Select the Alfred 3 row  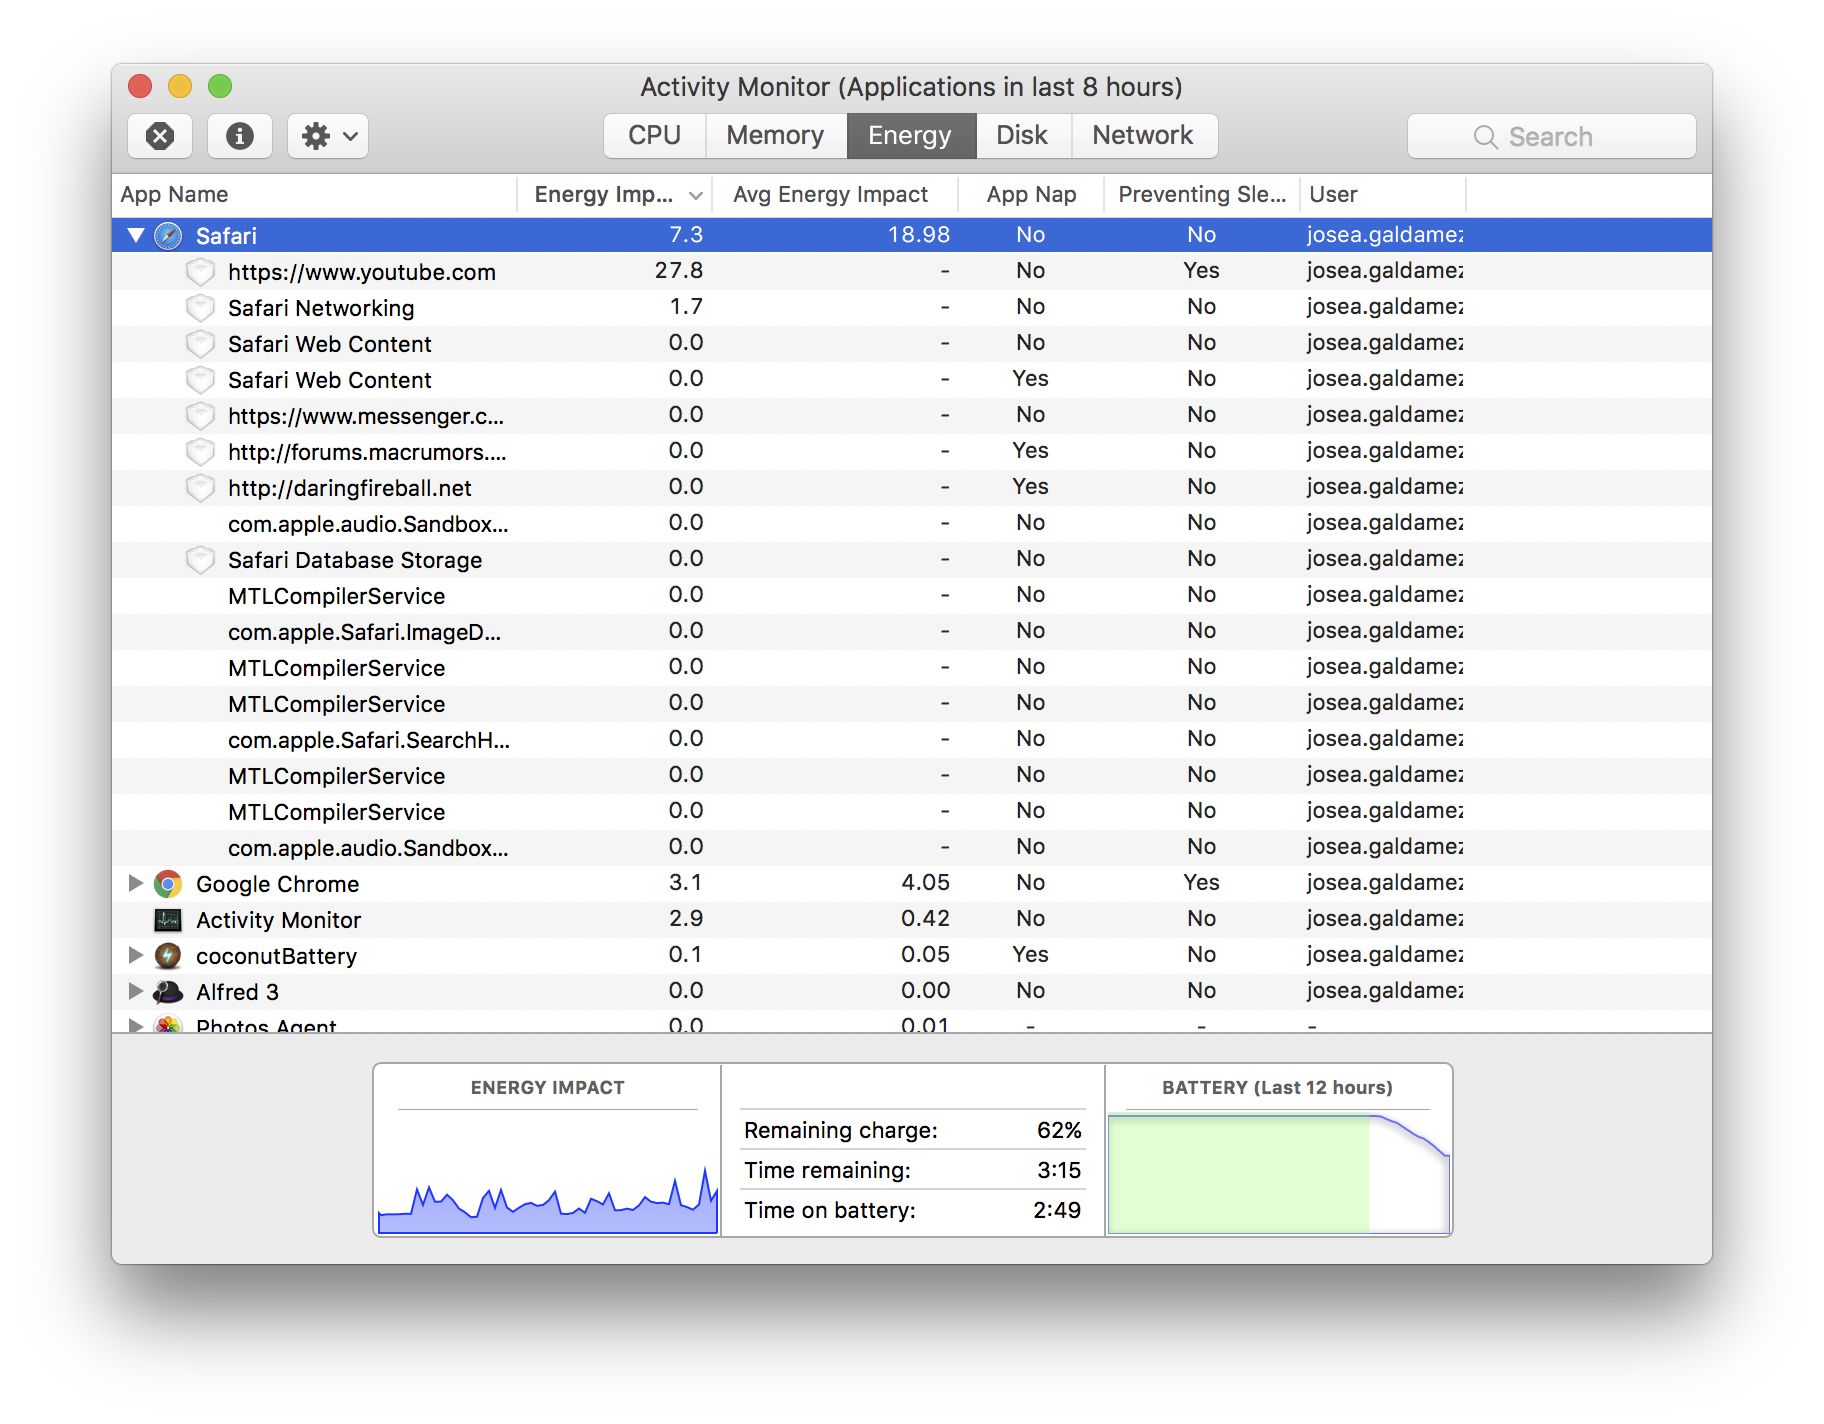(912, 992)
